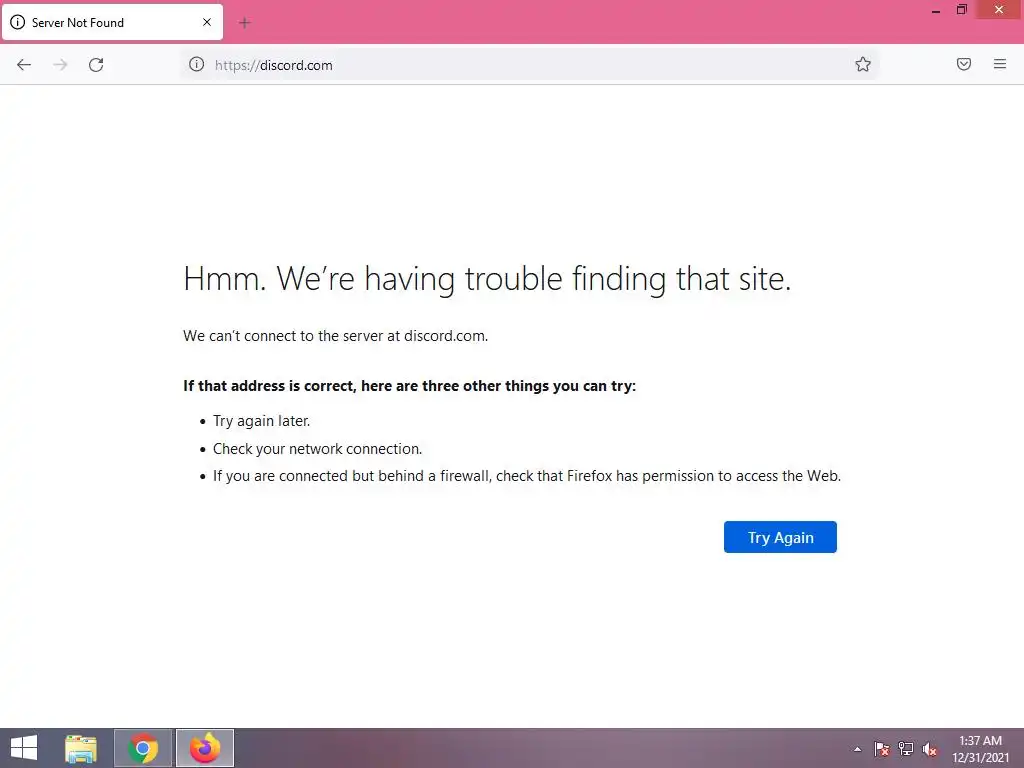The width and height of the screenshot is (1024, 768).
Task: Save page to Pocket
Action: pyautogui.click(x=964, y=64)
